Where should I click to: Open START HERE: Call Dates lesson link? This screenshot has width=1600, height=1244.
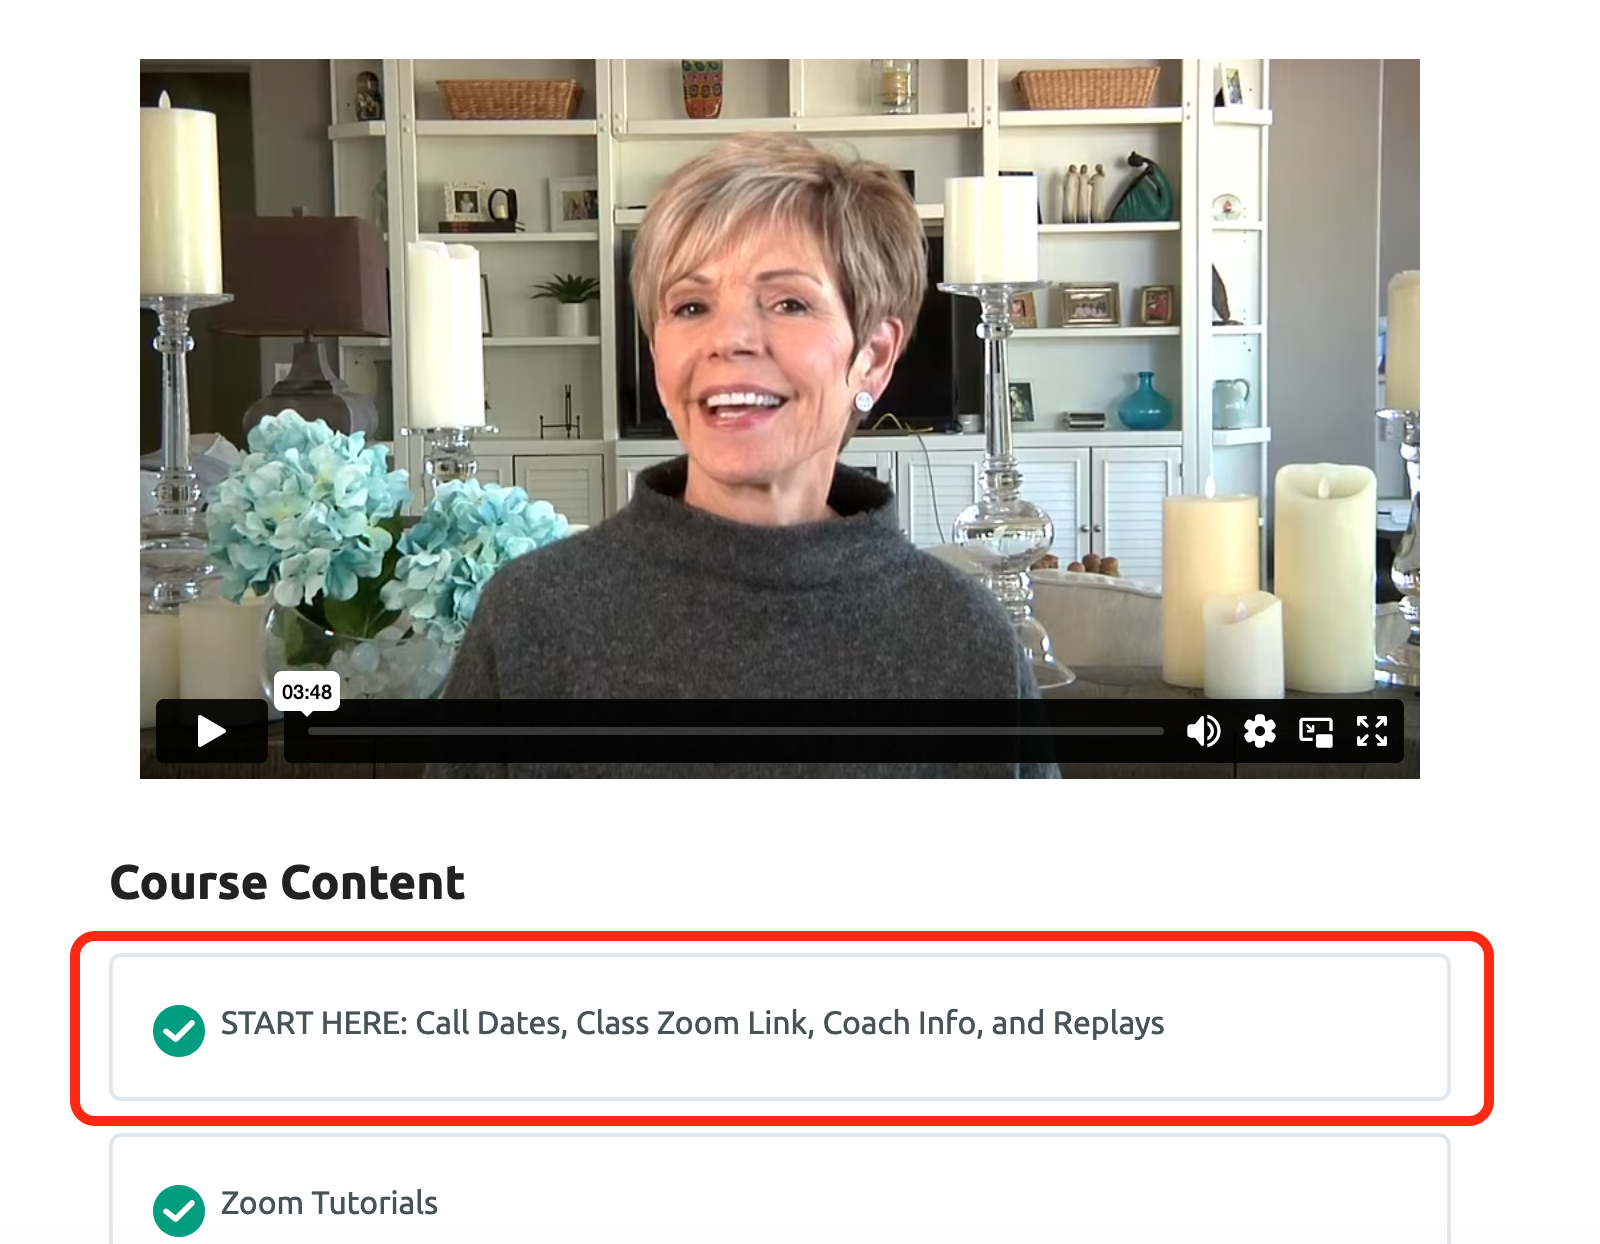692,1023
